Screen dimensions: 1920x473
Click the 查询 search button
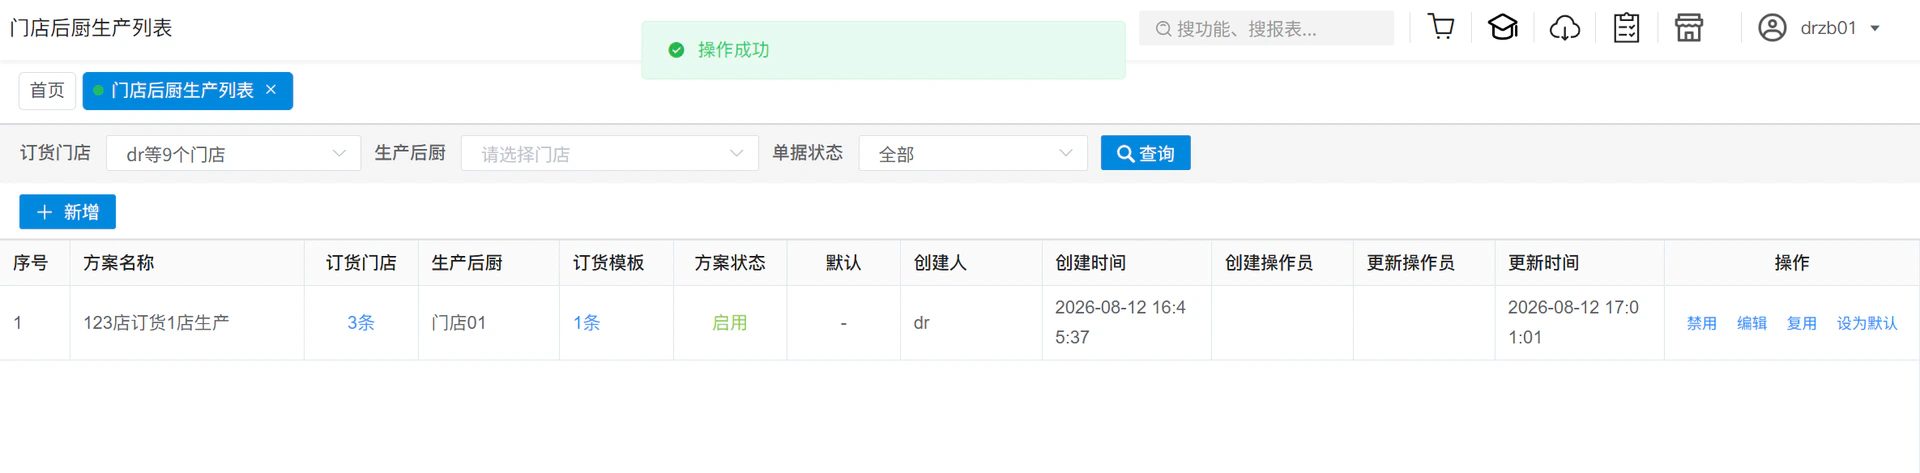[1145, 153]
